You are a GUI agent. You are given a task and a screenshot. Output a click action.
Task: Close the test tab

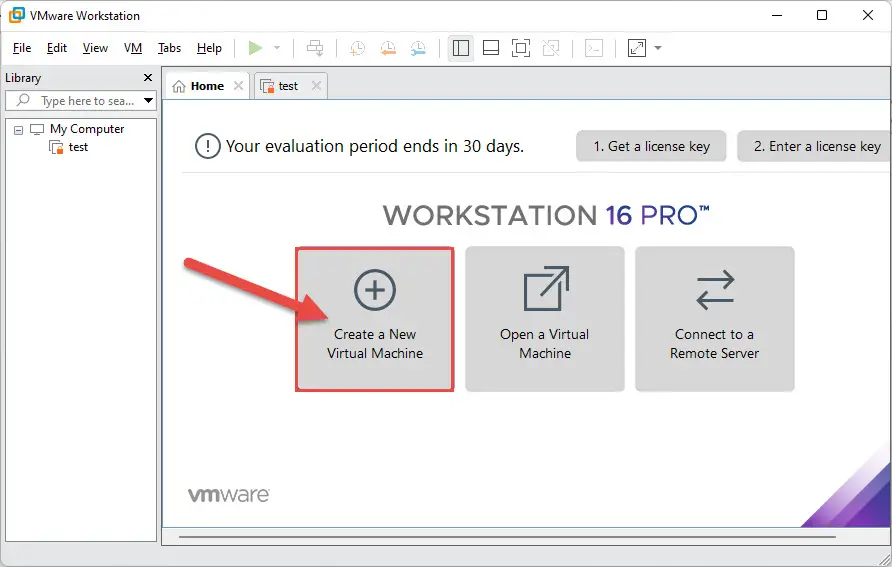pos(316,86)
